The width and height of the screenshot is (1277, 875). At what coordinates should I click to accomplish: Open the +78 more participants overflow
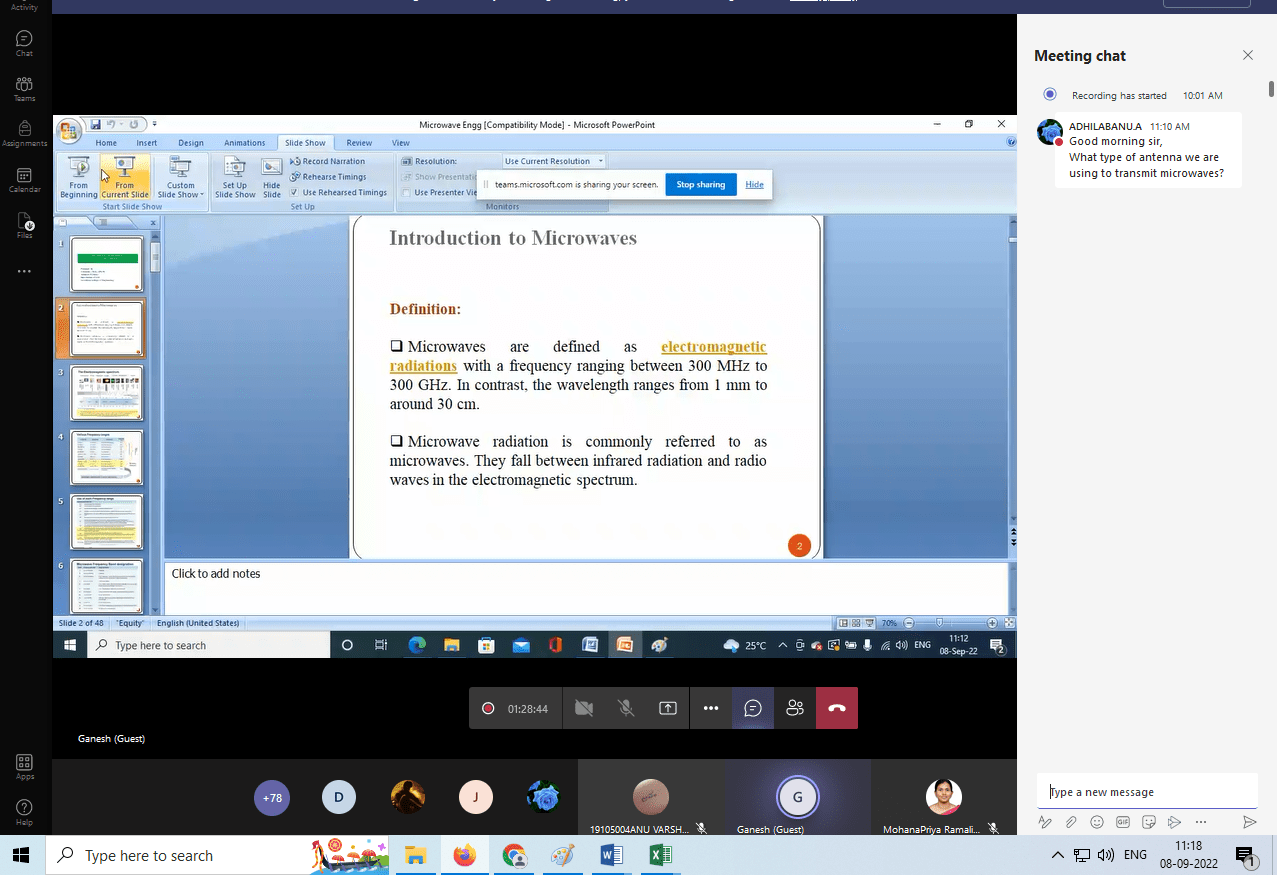[x=272, y=798]
